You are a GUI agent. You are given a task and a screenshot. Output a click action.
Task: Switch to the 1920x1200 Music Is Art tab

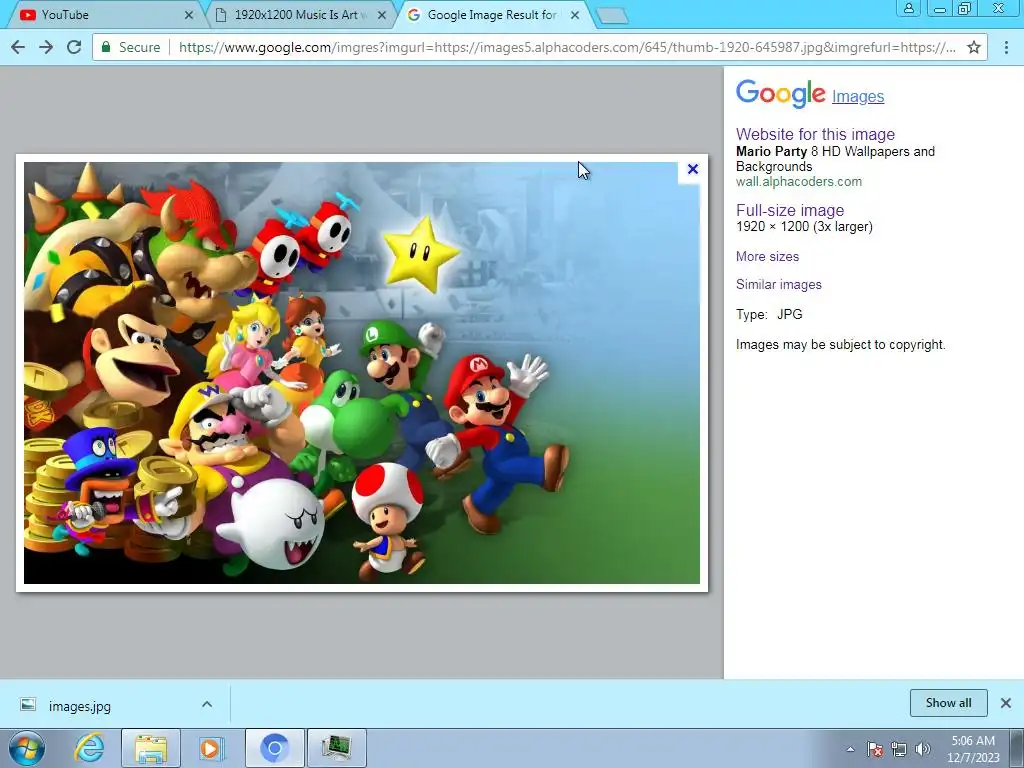[x=299, y=14]
